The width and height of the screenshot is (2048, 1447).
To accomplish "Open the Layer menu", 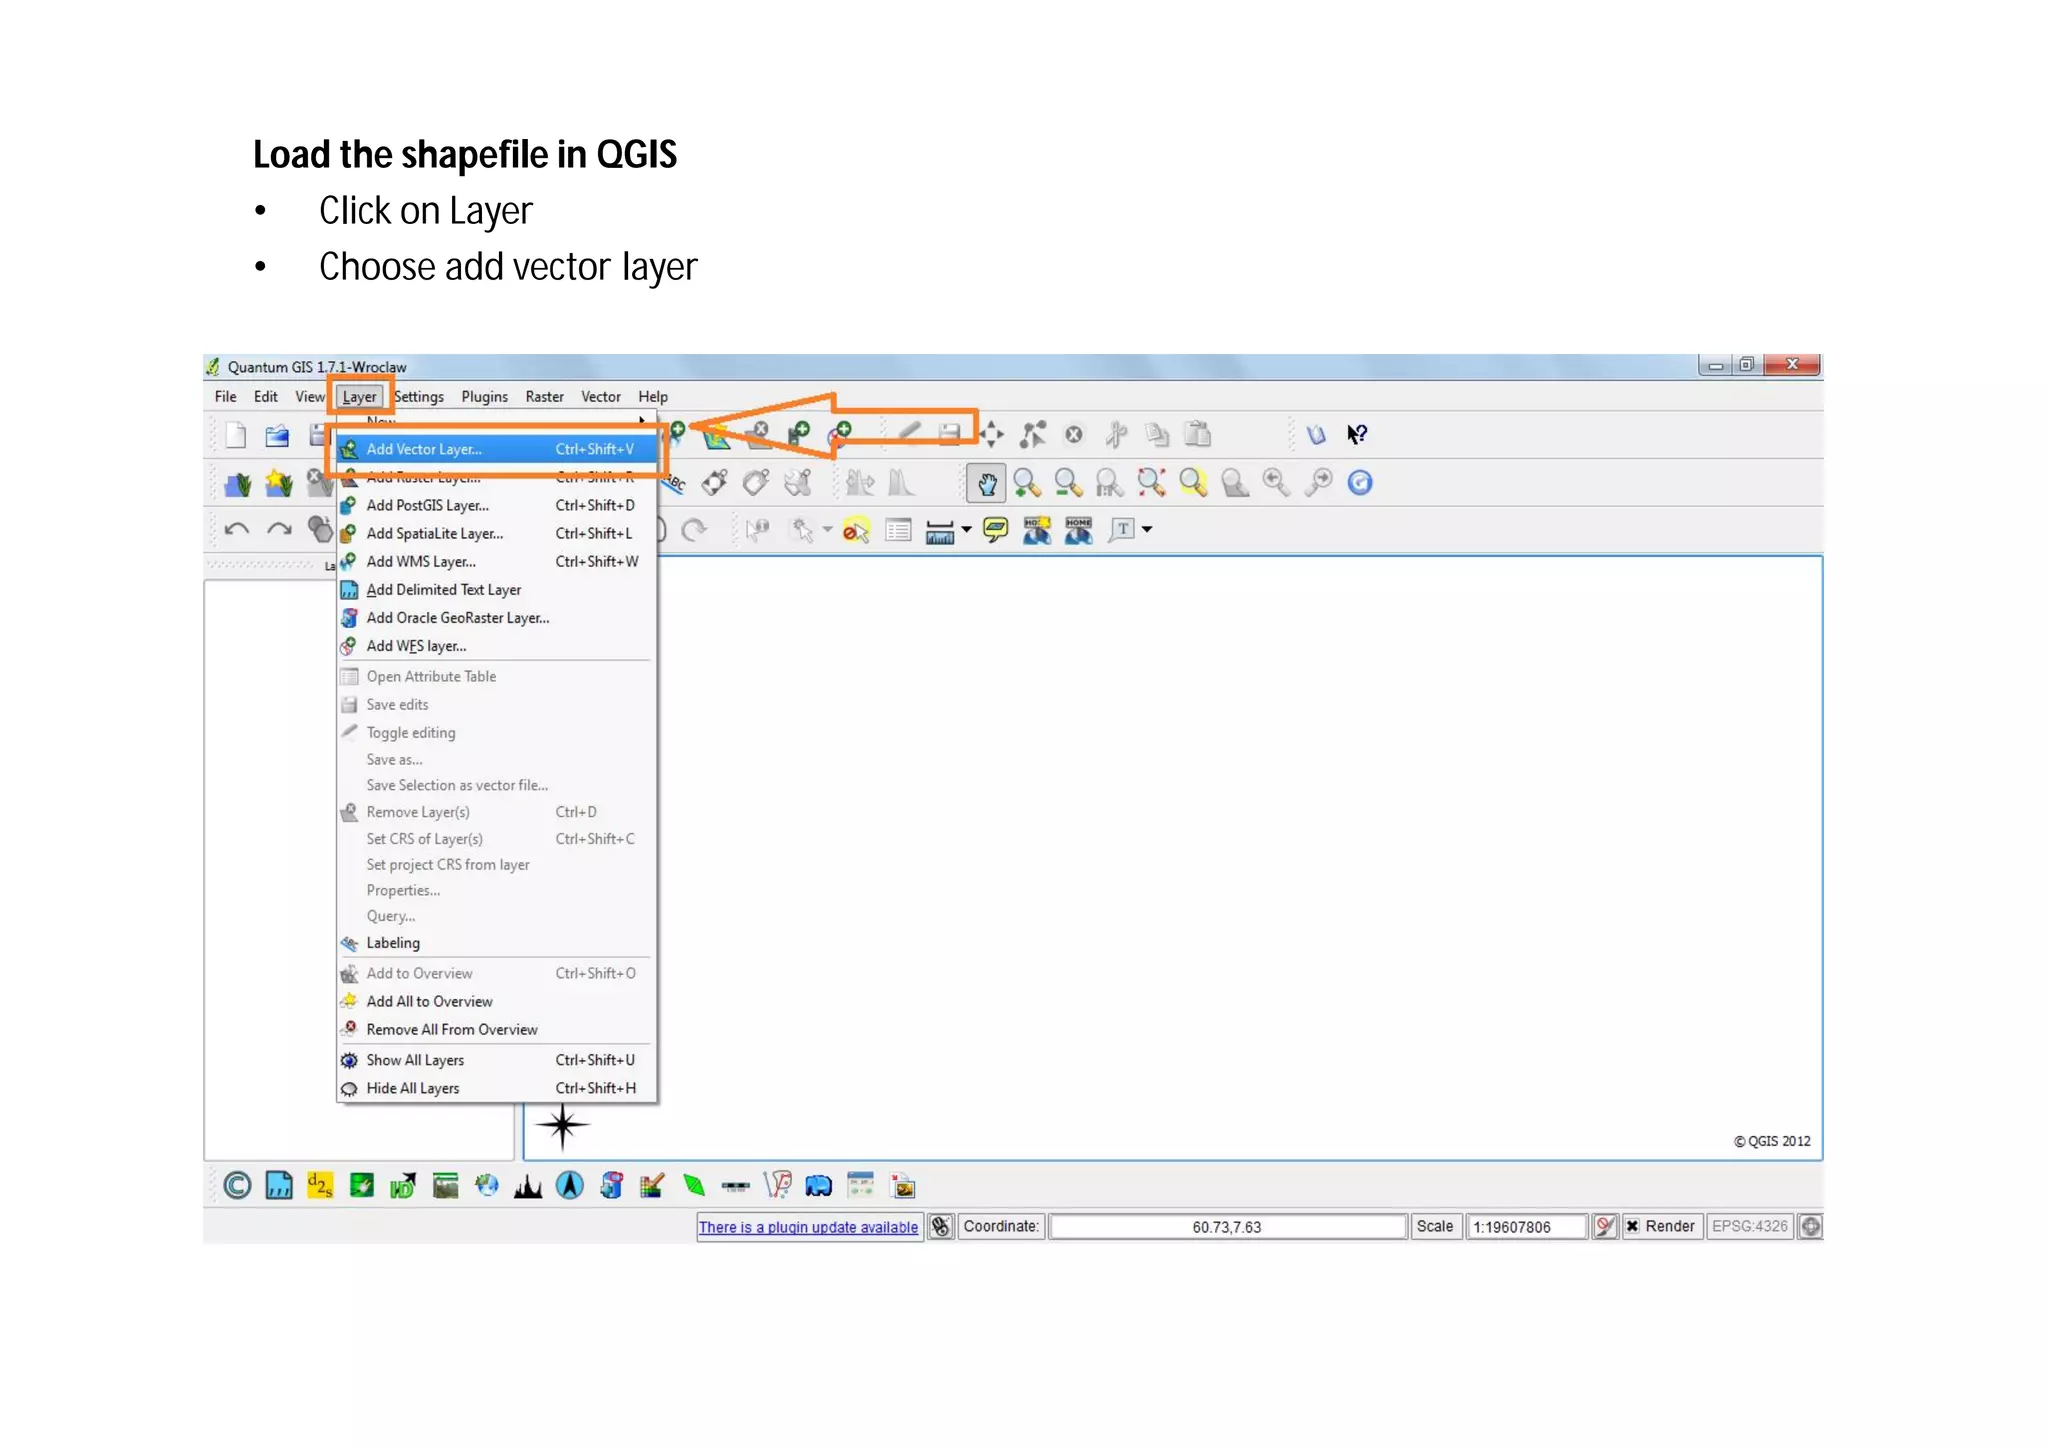I will 359,397.
